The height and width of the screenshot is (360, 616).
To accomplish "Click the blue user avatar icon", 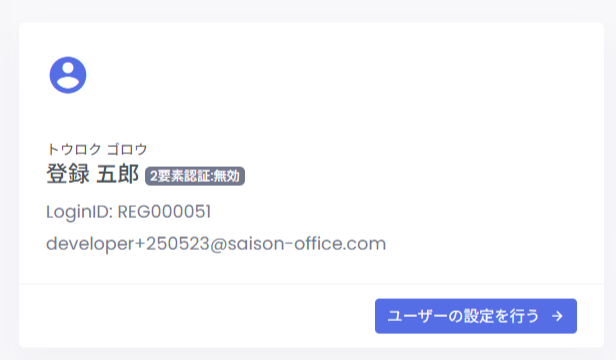I will [68, 75].
